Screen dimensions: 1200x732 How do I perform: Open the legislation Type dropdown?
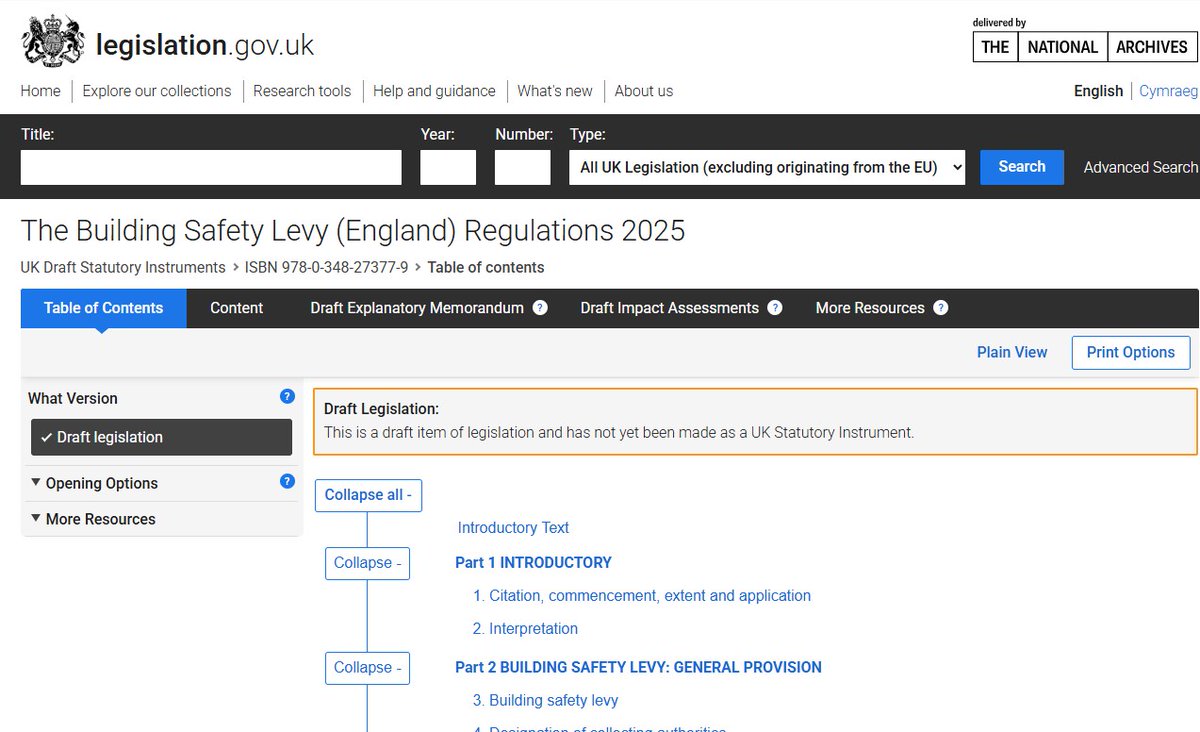766,167
